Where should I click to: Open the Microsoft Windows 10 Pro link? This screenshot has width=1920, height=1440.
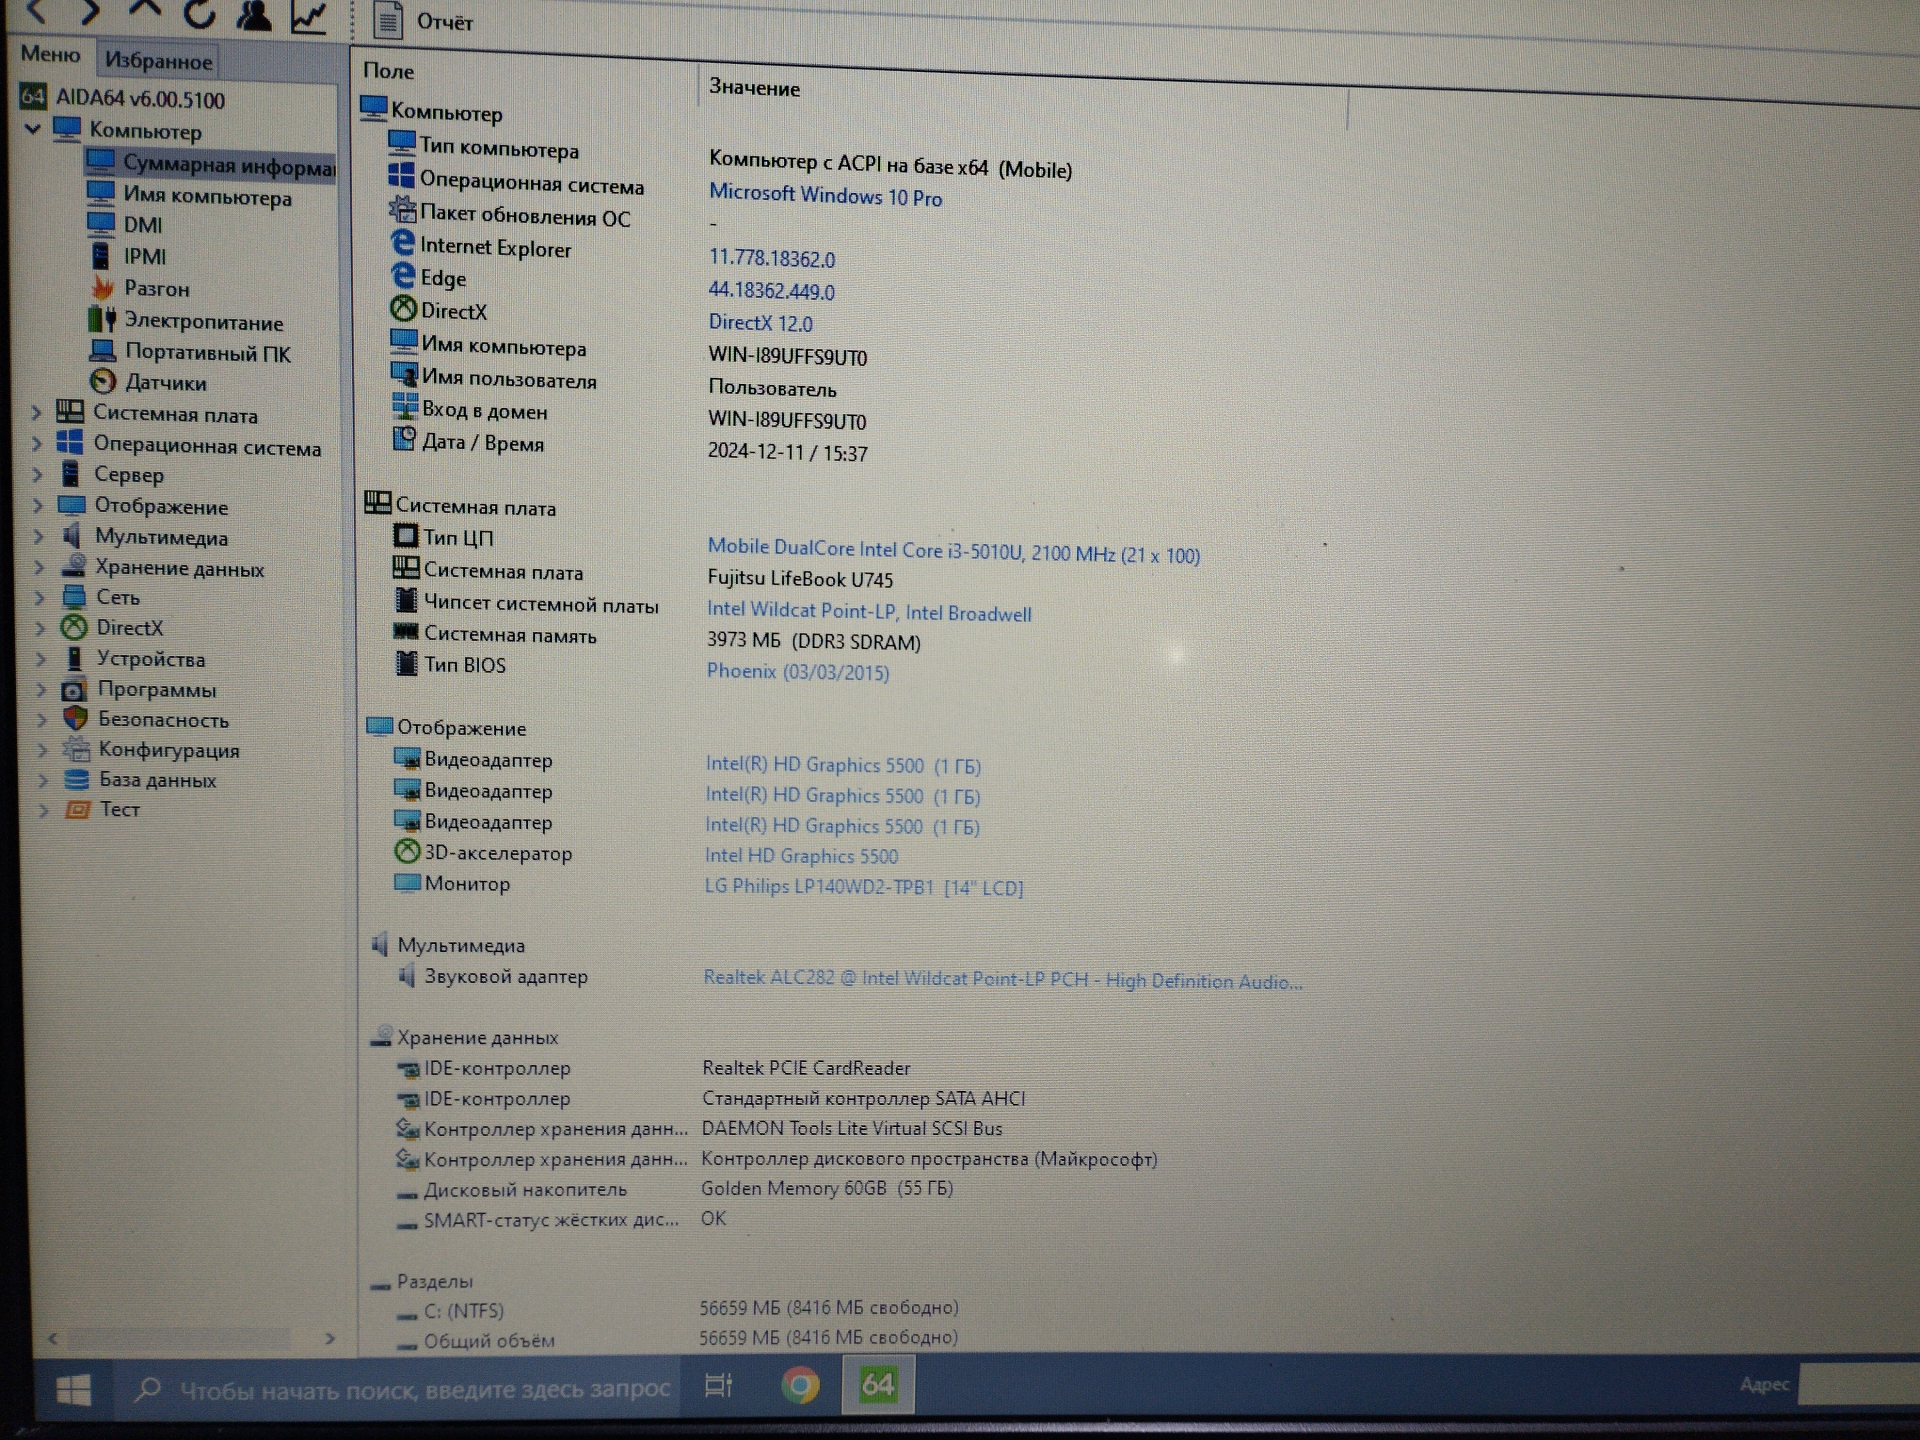coord(825,195)
